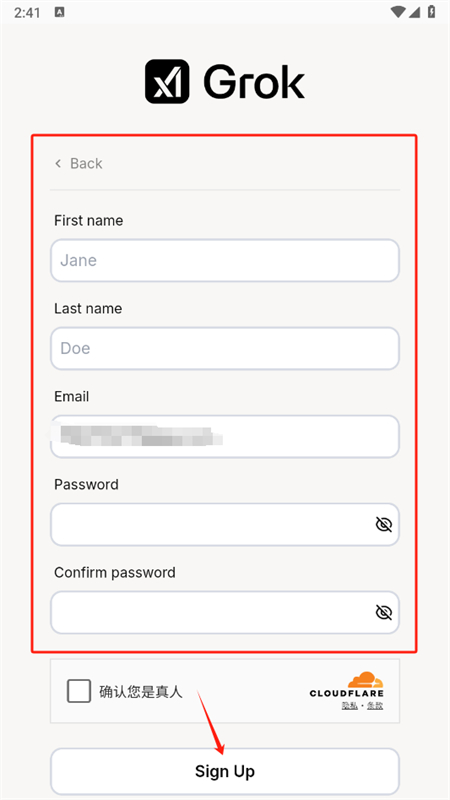Select the Confirm password field
The height and width of the screenshot is (800, 450).
224,612
